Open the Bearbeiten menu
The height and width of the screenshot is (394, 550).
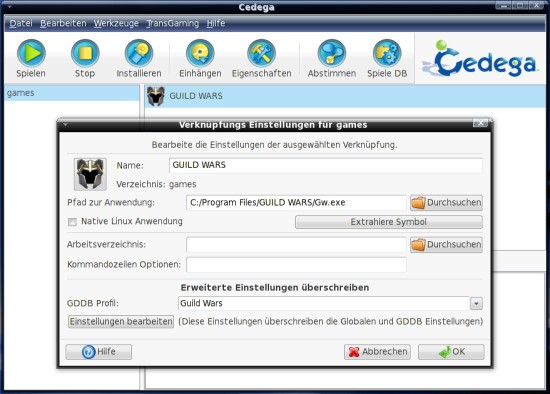pos(63,24)
